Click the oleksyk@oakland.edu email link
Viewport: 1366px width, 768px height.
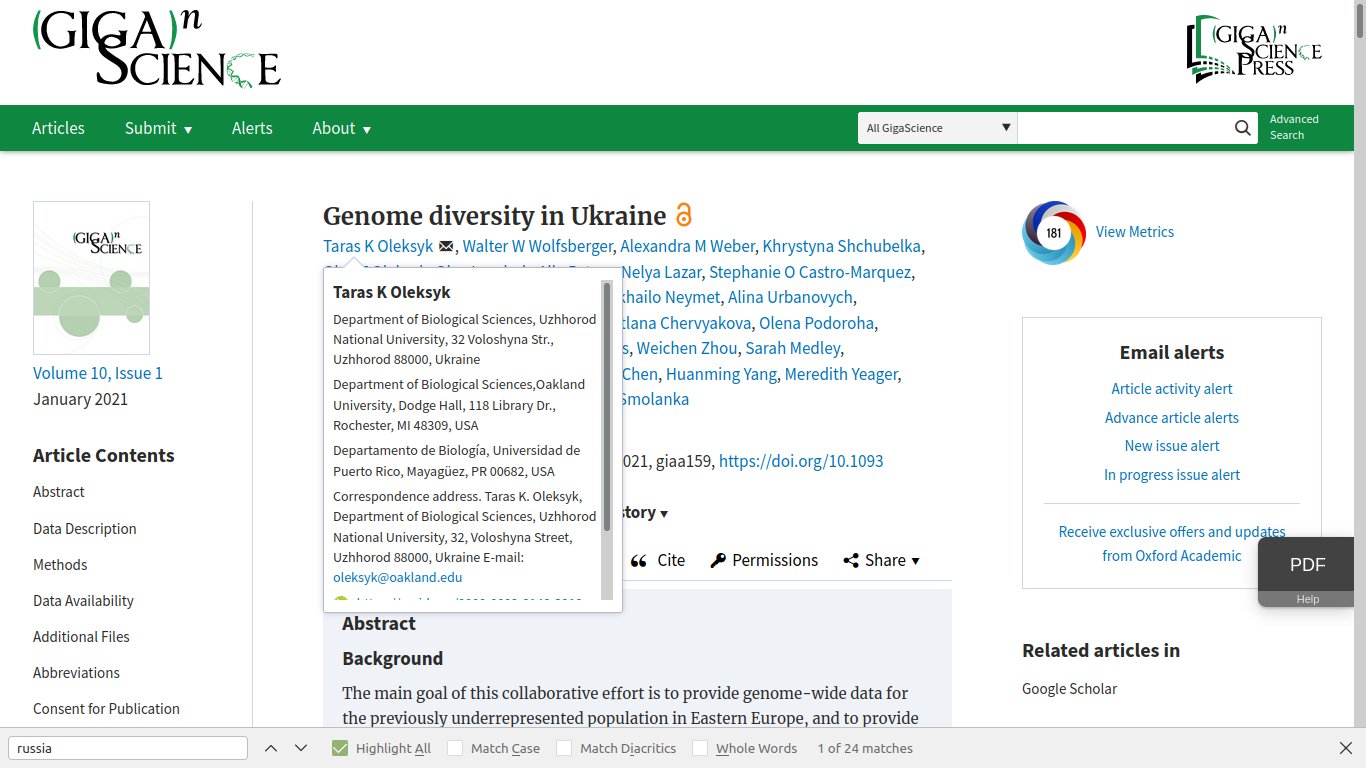(397, 578)
